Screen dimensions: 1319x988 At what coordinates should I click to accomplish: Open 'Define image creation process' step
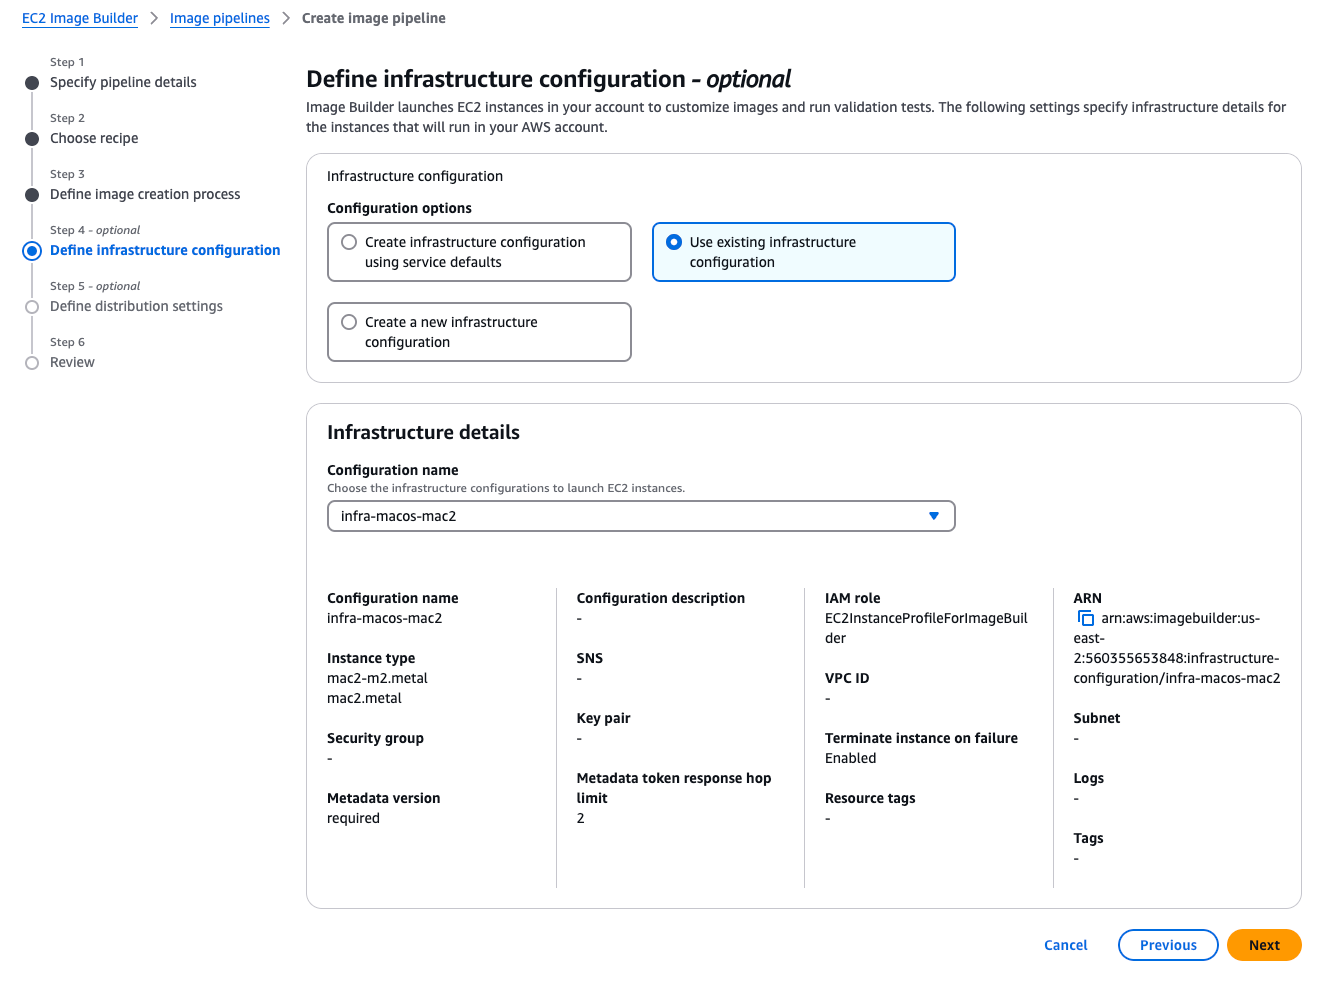tap(145, 194)
